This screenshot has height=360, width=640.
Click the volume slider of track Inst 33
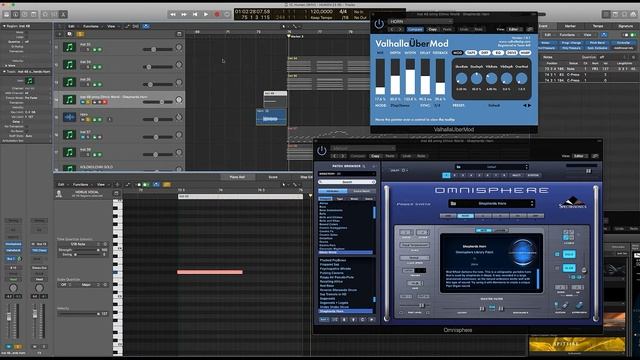(157, 49)
